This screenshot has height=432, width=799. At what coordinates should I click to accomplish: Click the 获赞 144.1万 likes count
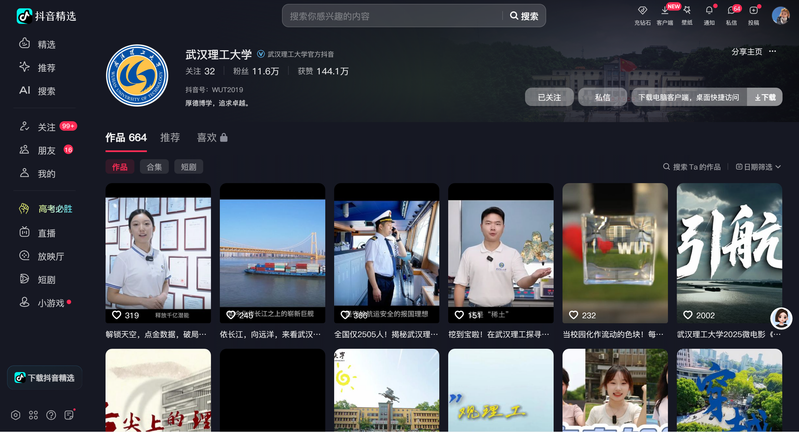click(323, 71)
